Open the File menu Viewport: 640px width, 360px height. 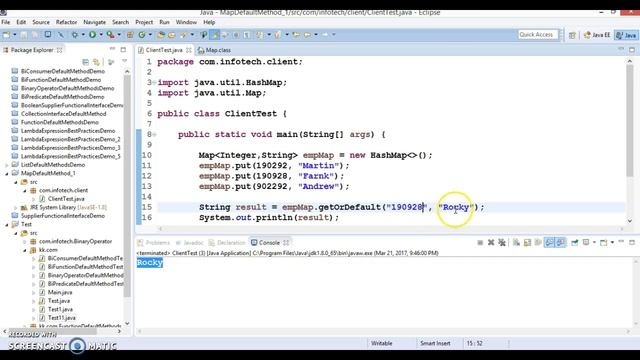tap(6, 22)
